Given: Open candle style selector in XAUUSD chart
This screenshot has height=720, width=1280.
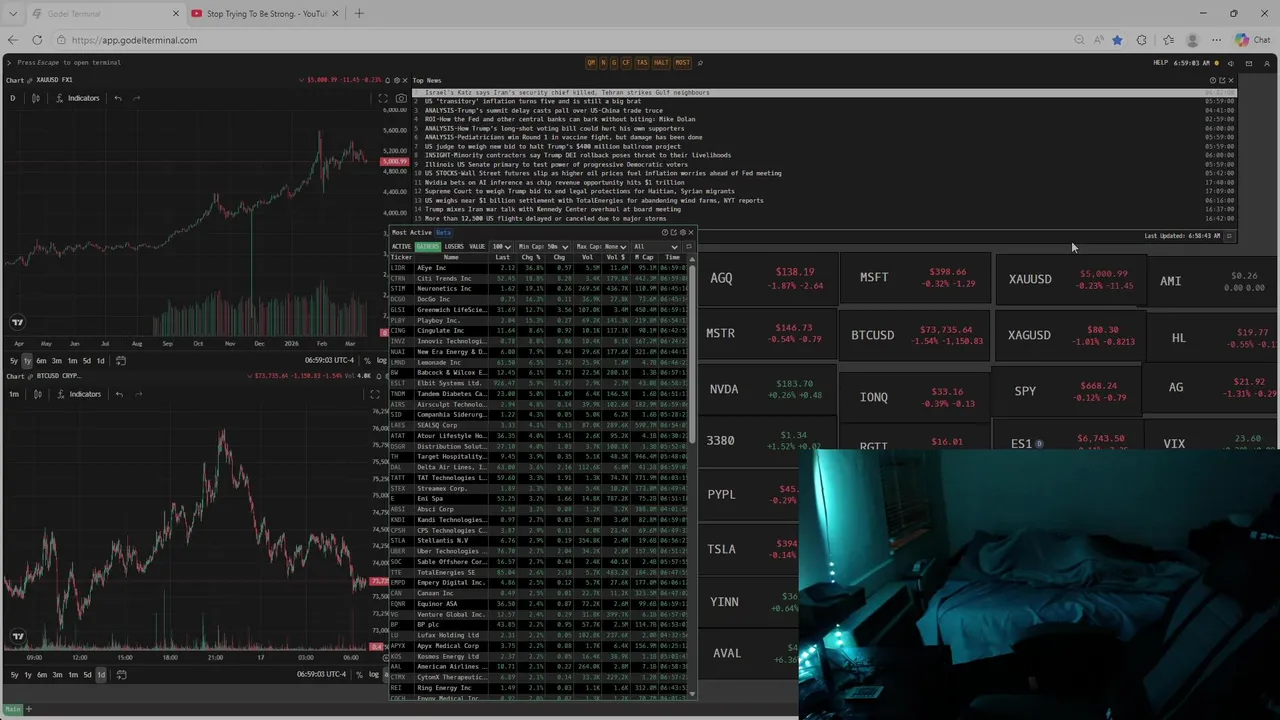Looking at the screenshot, I should click(x=36, y=98).
